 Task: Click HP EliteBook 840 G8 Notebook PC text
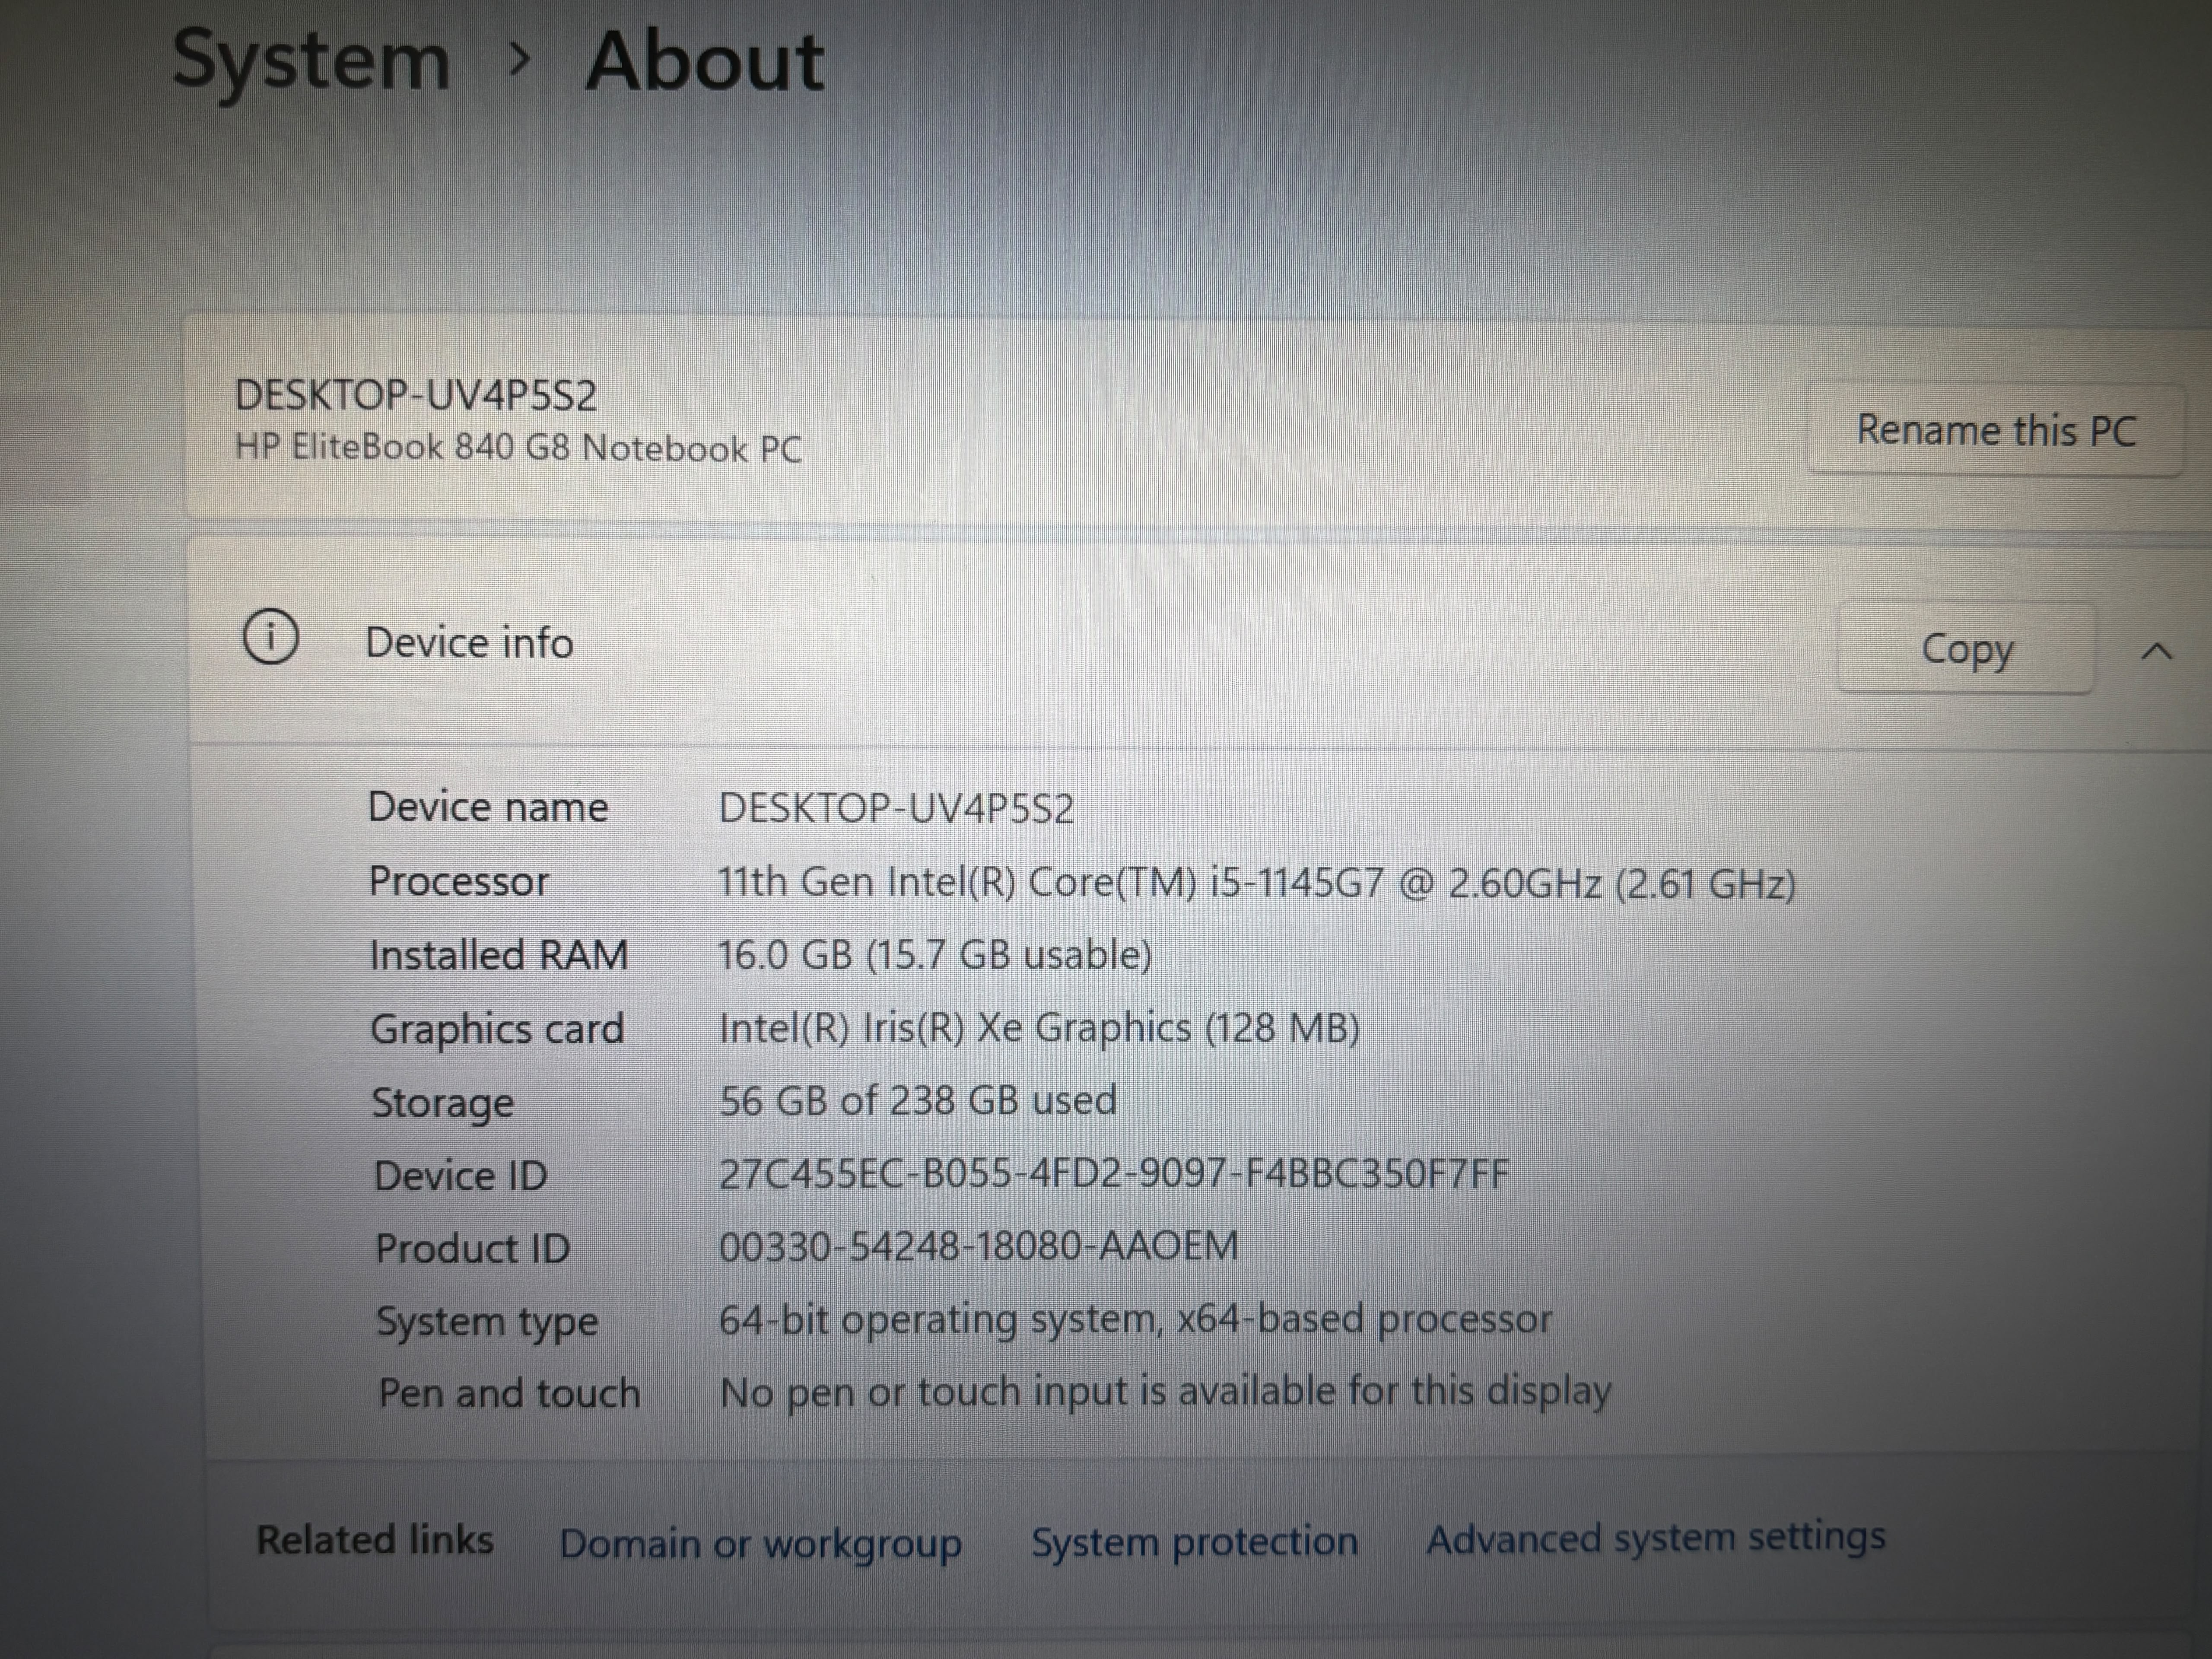point(518,448)
